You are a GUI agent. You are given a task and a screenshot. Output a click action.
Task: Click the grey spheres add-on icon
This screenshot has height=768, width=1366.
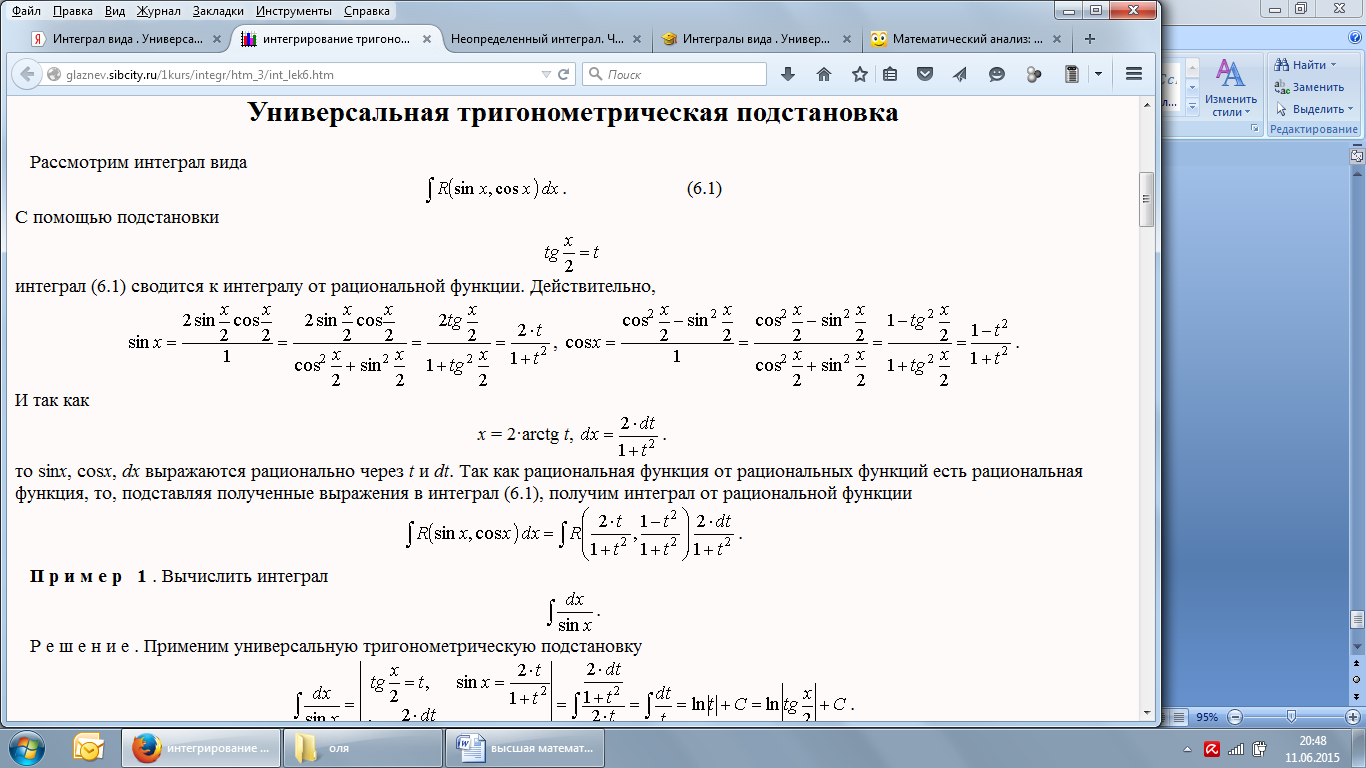[x=1034, y=74]
